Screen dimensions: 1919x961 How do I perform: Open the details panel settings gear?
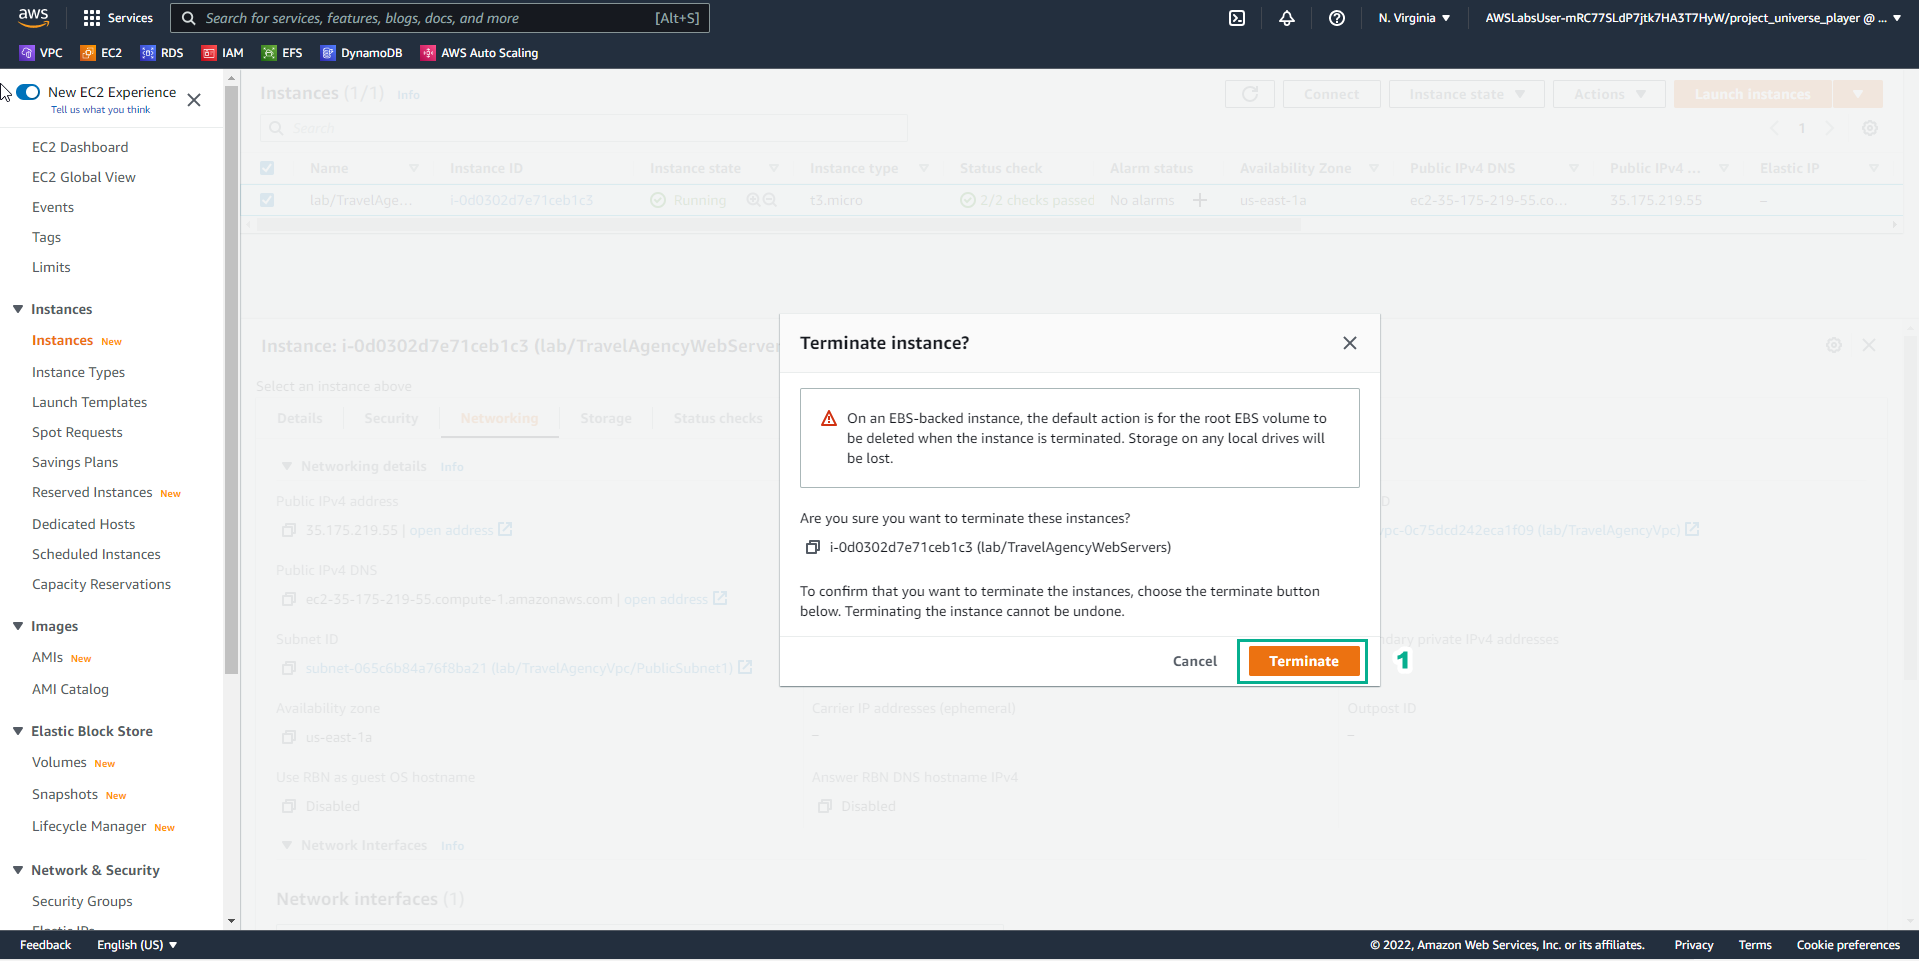pyautogui.click(x=1834, y=345)
